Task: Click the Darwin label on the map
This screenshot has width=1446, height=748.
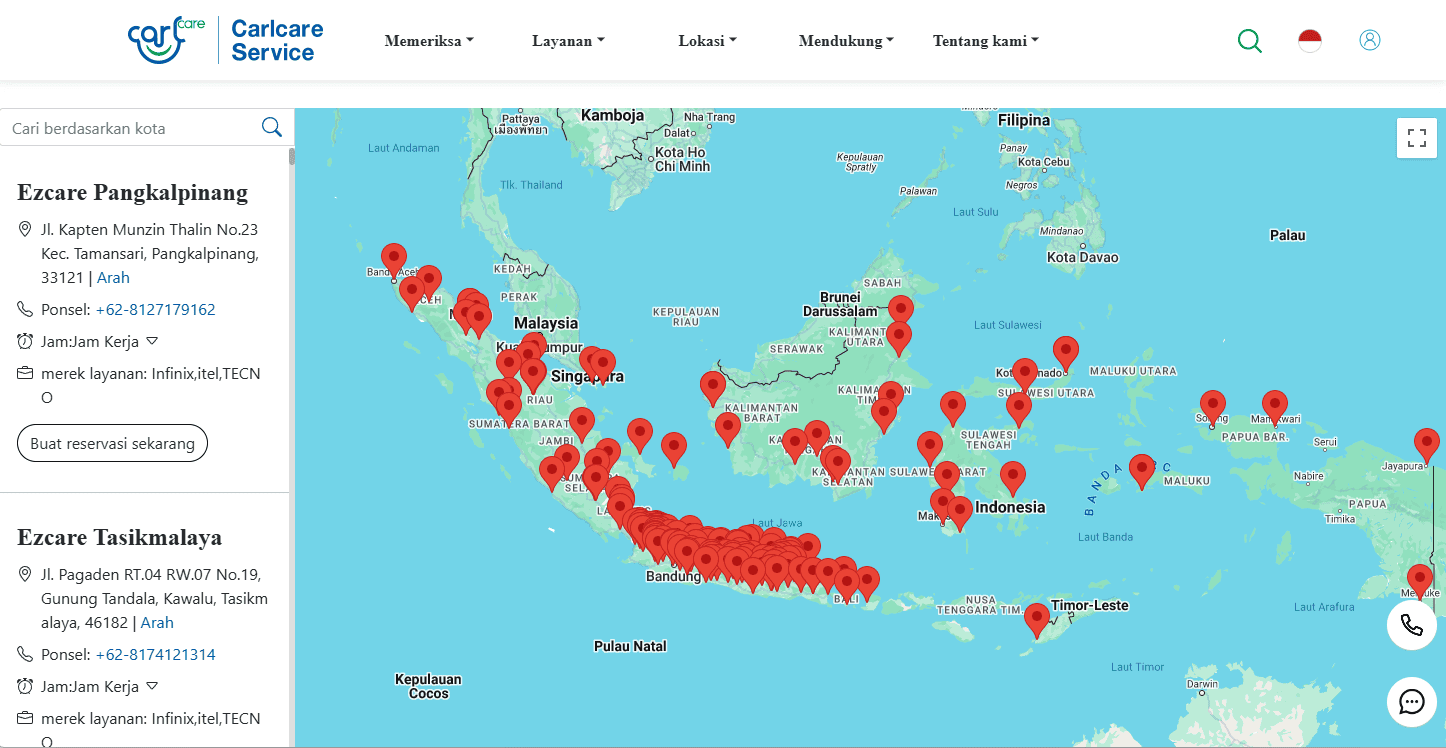Action: coord(1202,684)
